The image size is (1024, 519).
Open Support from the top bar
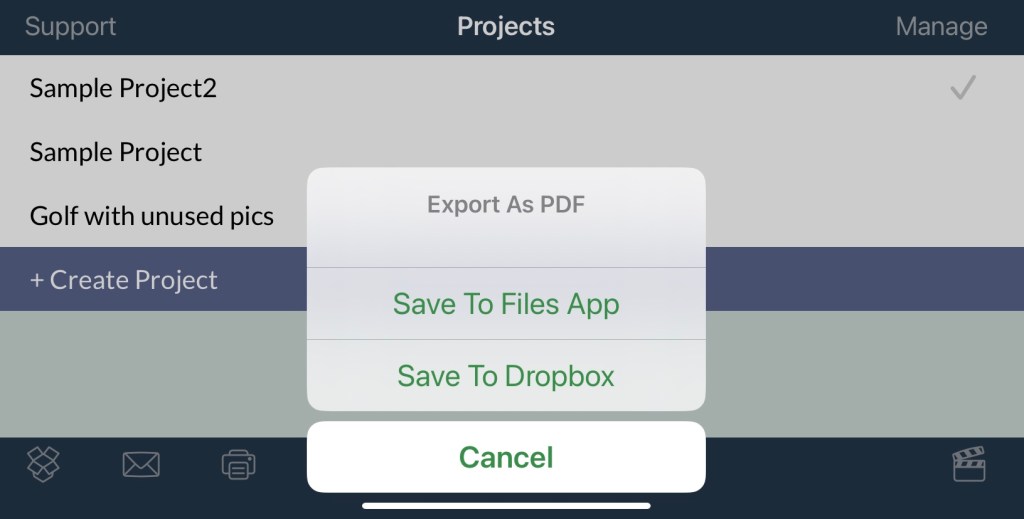(70, 26)
